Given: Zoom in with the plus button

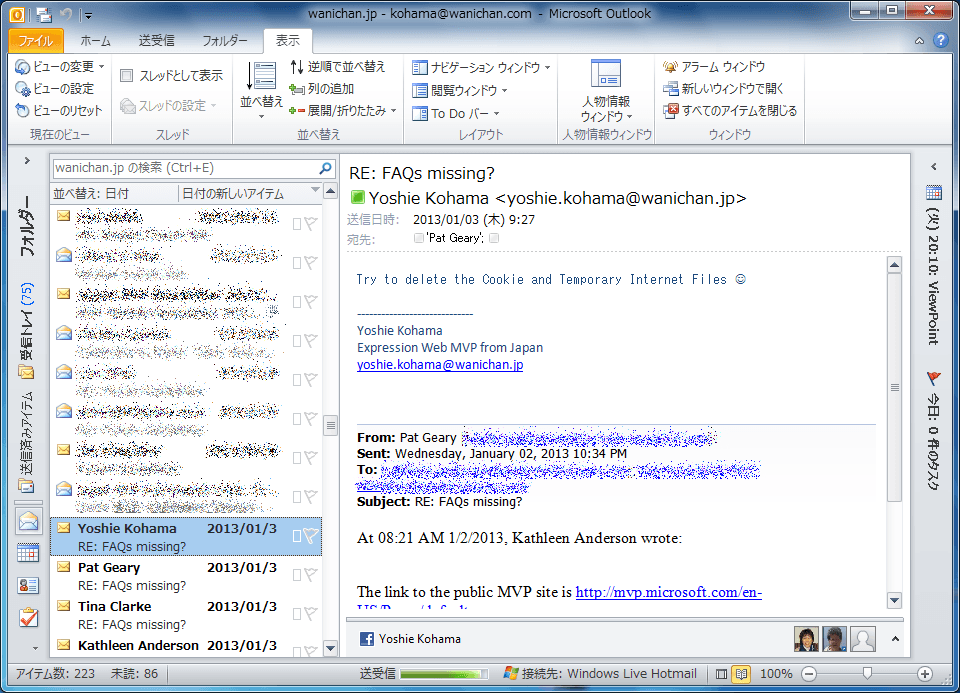Looking at the screenshot, I should coord(924,674).
